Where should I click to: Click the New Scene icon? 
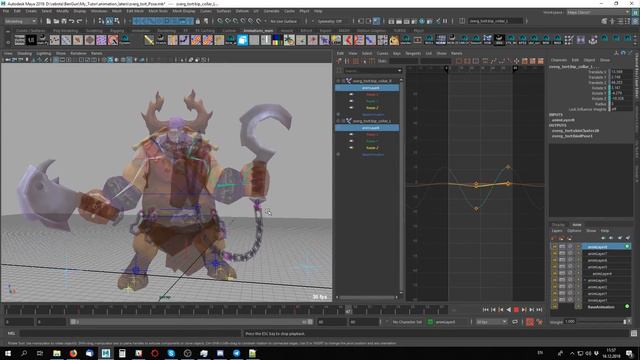pos(49,21)
